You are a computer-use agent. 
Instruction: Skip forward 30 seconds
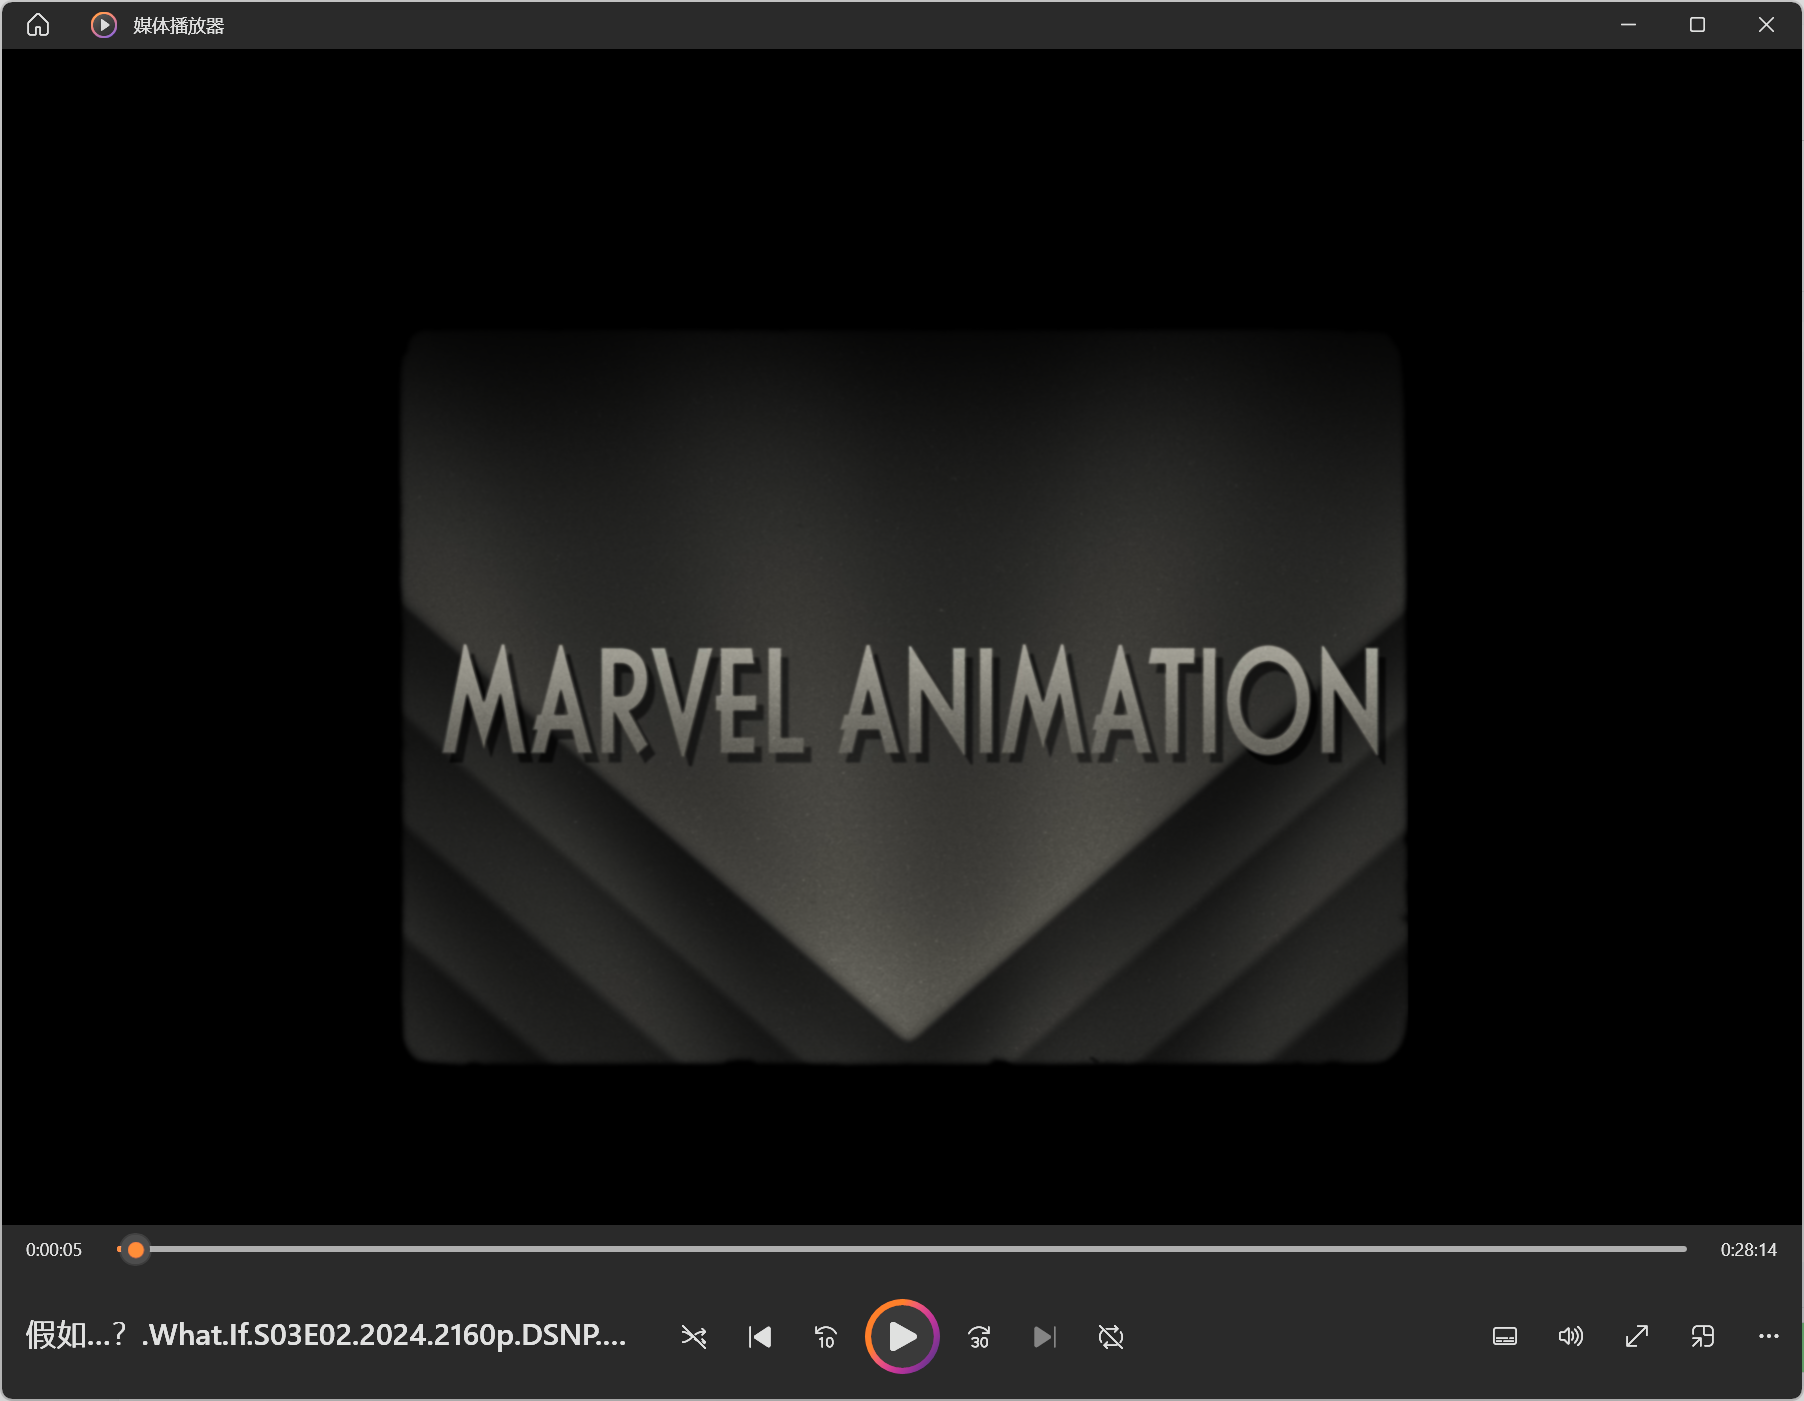tap(979, 1337)
